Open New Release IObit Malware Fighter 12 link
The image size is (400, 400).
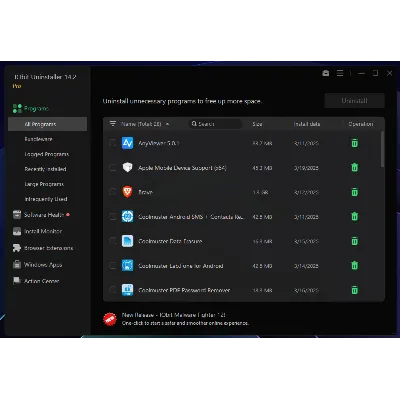click(x=173, y=315)
